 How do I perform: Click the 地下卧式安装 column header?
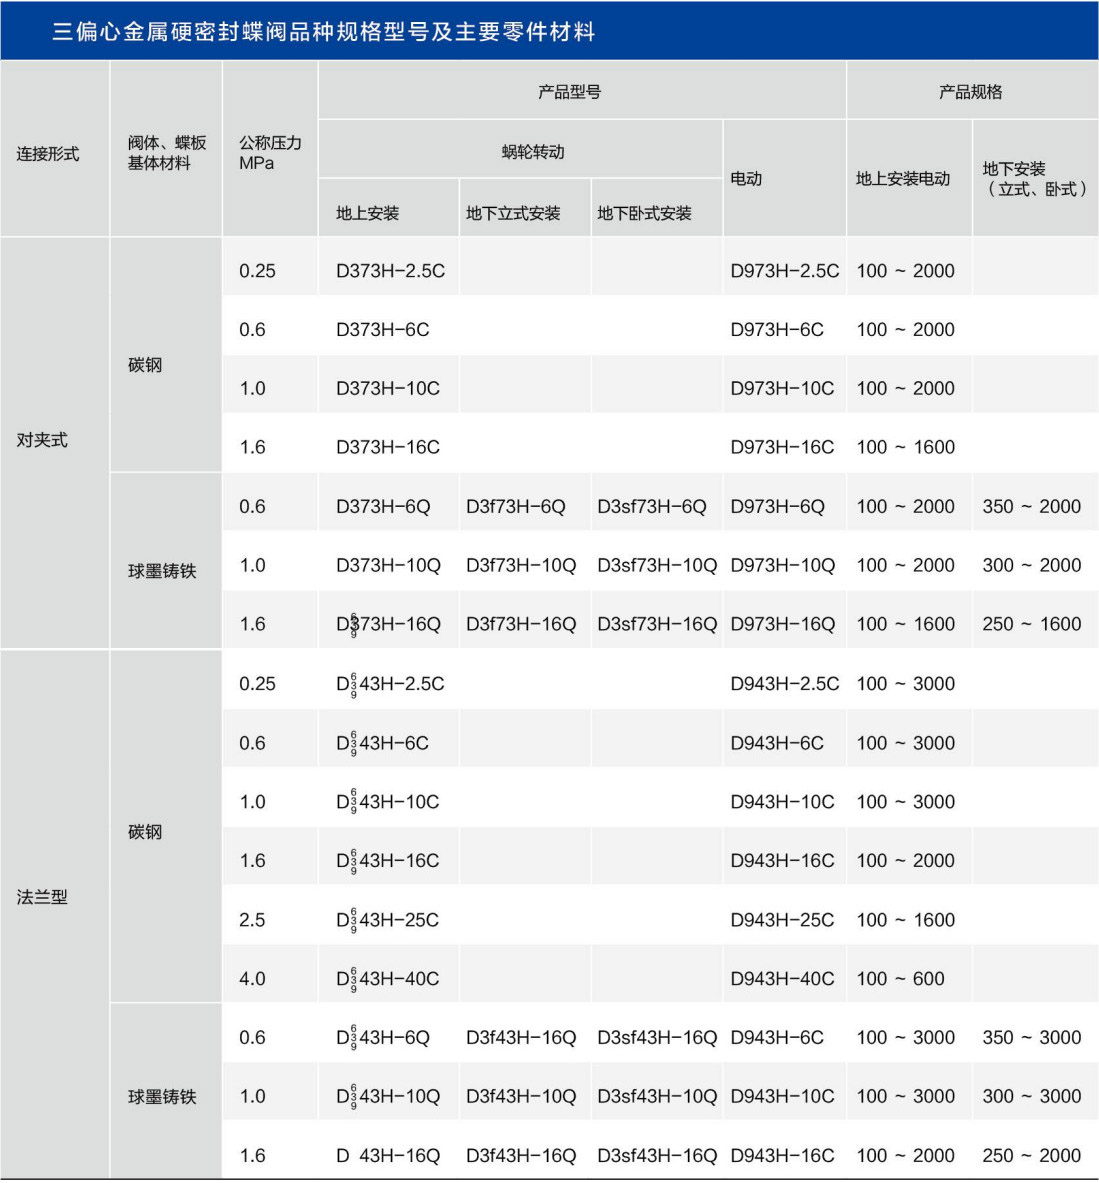click(644, 213)
